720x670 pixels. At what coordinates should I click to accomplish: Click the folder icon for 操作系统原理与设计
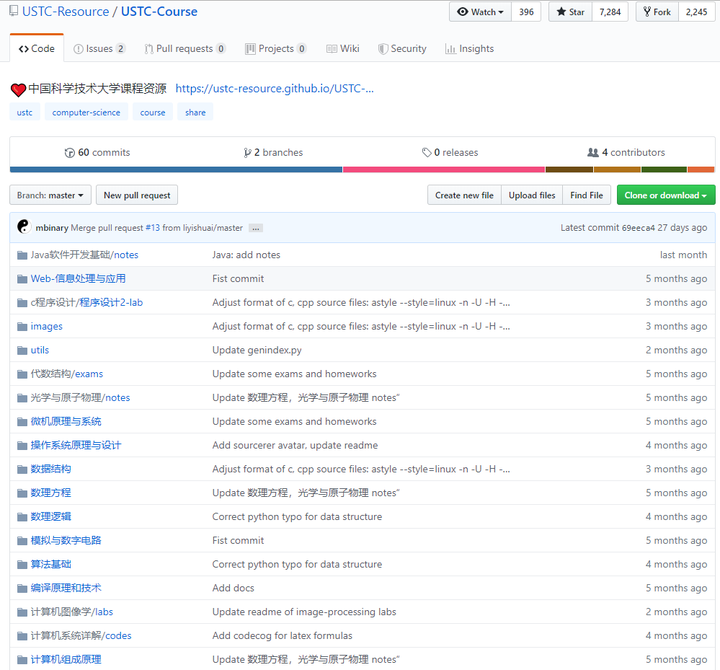pos(22,445)
